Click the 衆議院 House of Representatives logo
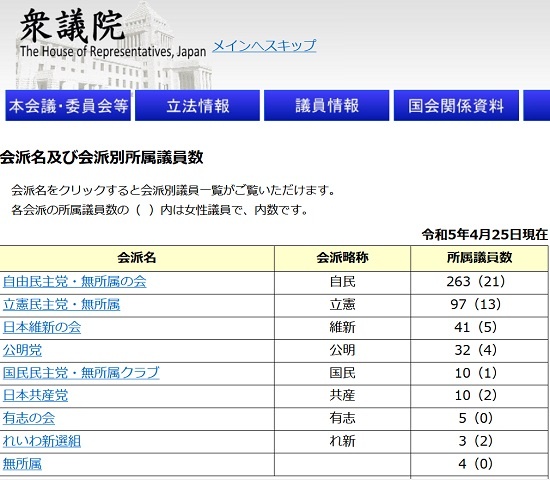550x480 pixels. click(112, 33)
